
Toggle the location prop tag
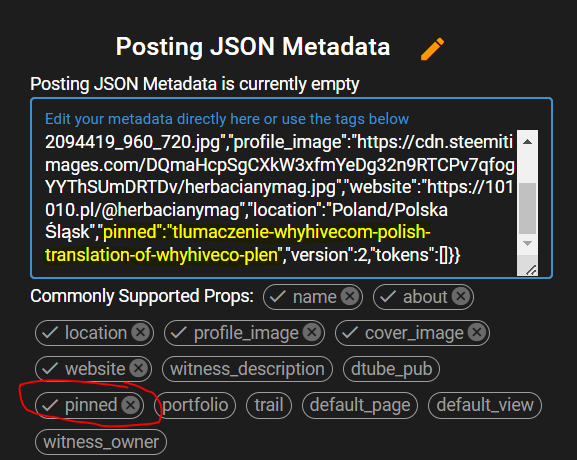pos(94,333)
